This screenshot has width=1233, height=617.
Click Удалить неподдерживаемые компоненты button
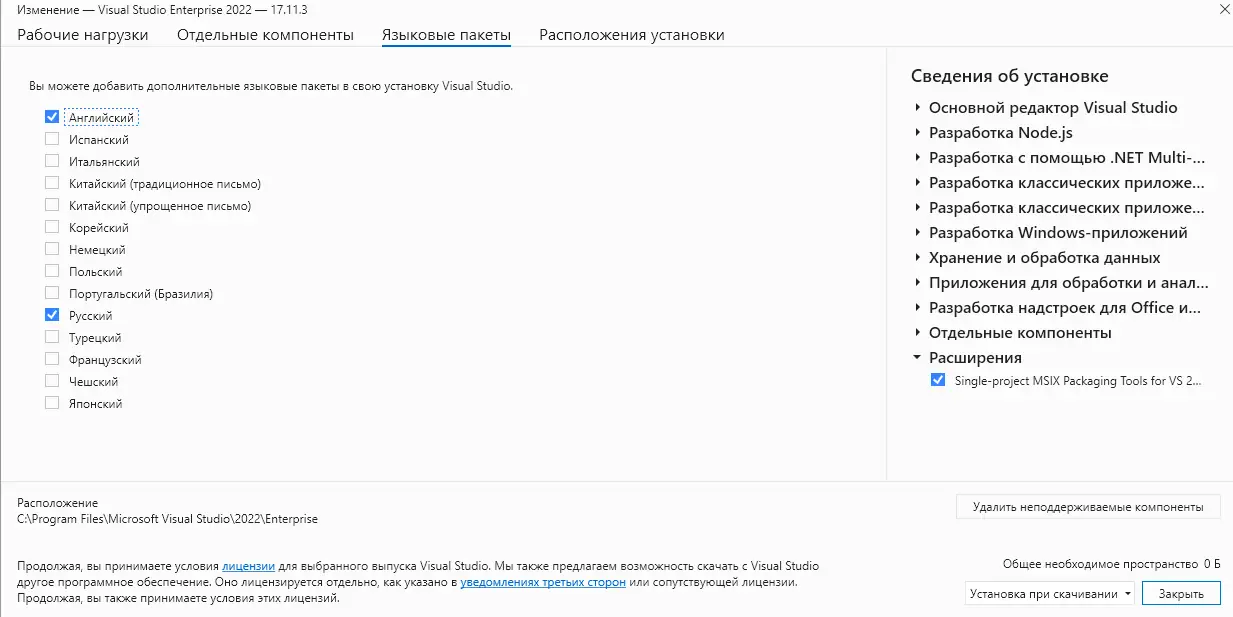[1087, 507]
